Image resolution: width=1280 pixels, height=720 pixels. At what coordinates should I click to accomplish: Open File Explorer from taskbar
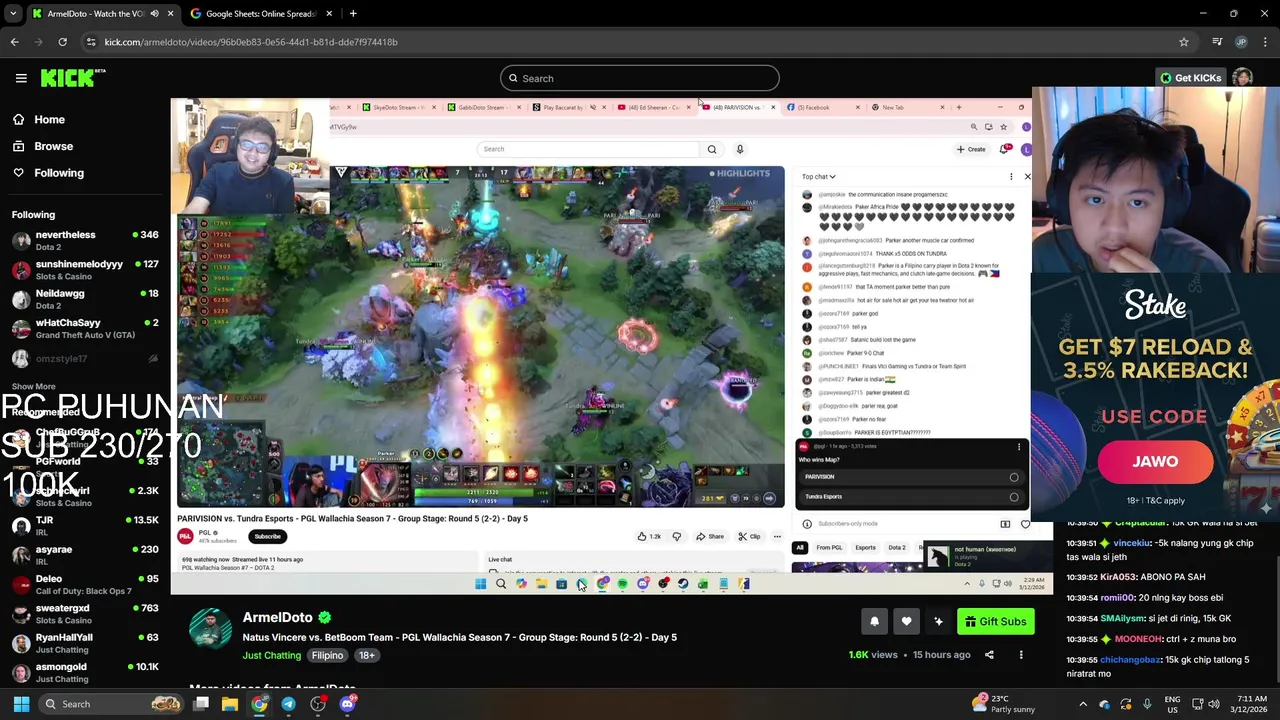click(x=230, y=704)
